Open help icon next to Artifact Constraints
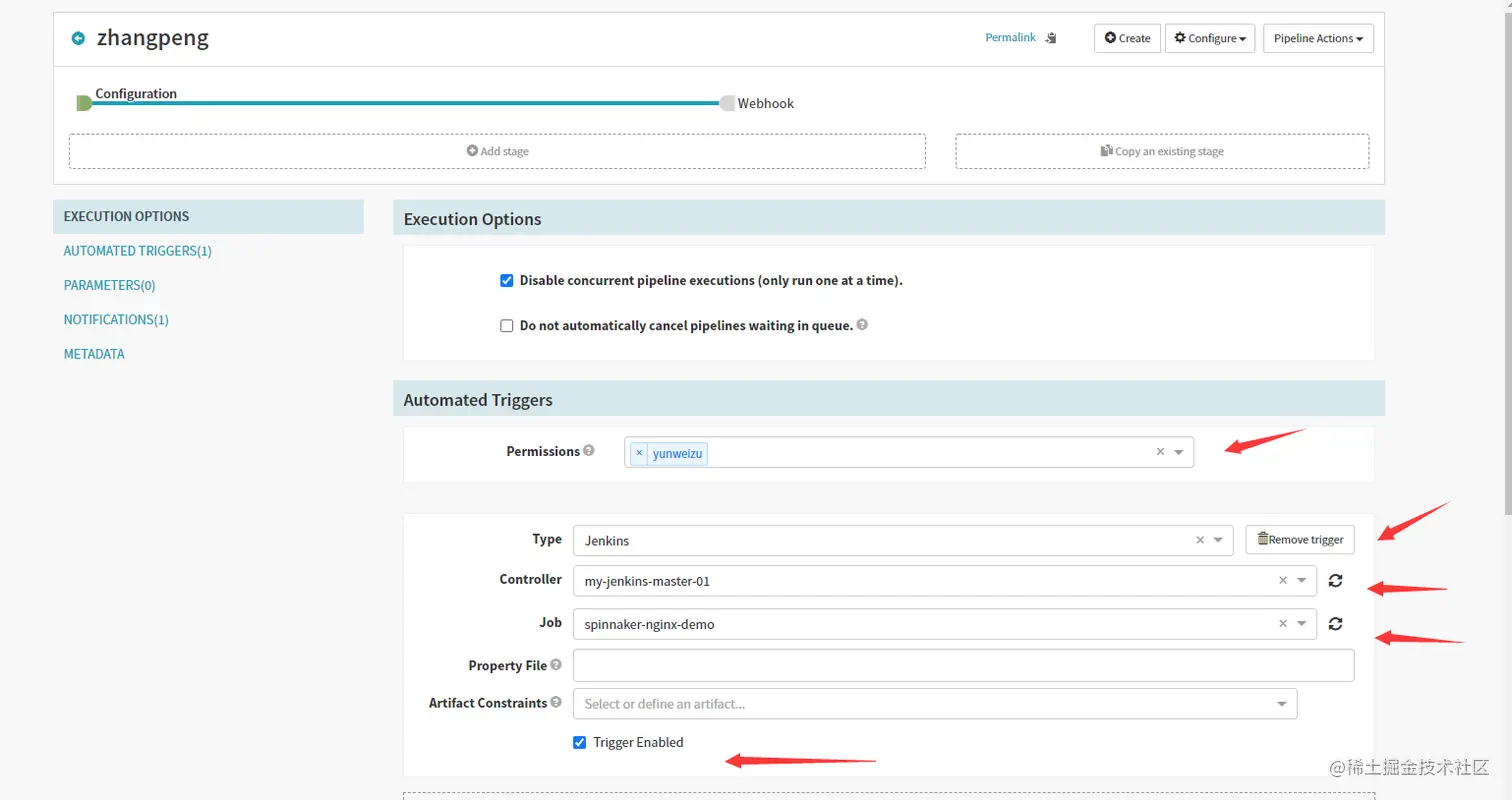This screenshot has height=800, width=1512. click(x=556, y=702)
